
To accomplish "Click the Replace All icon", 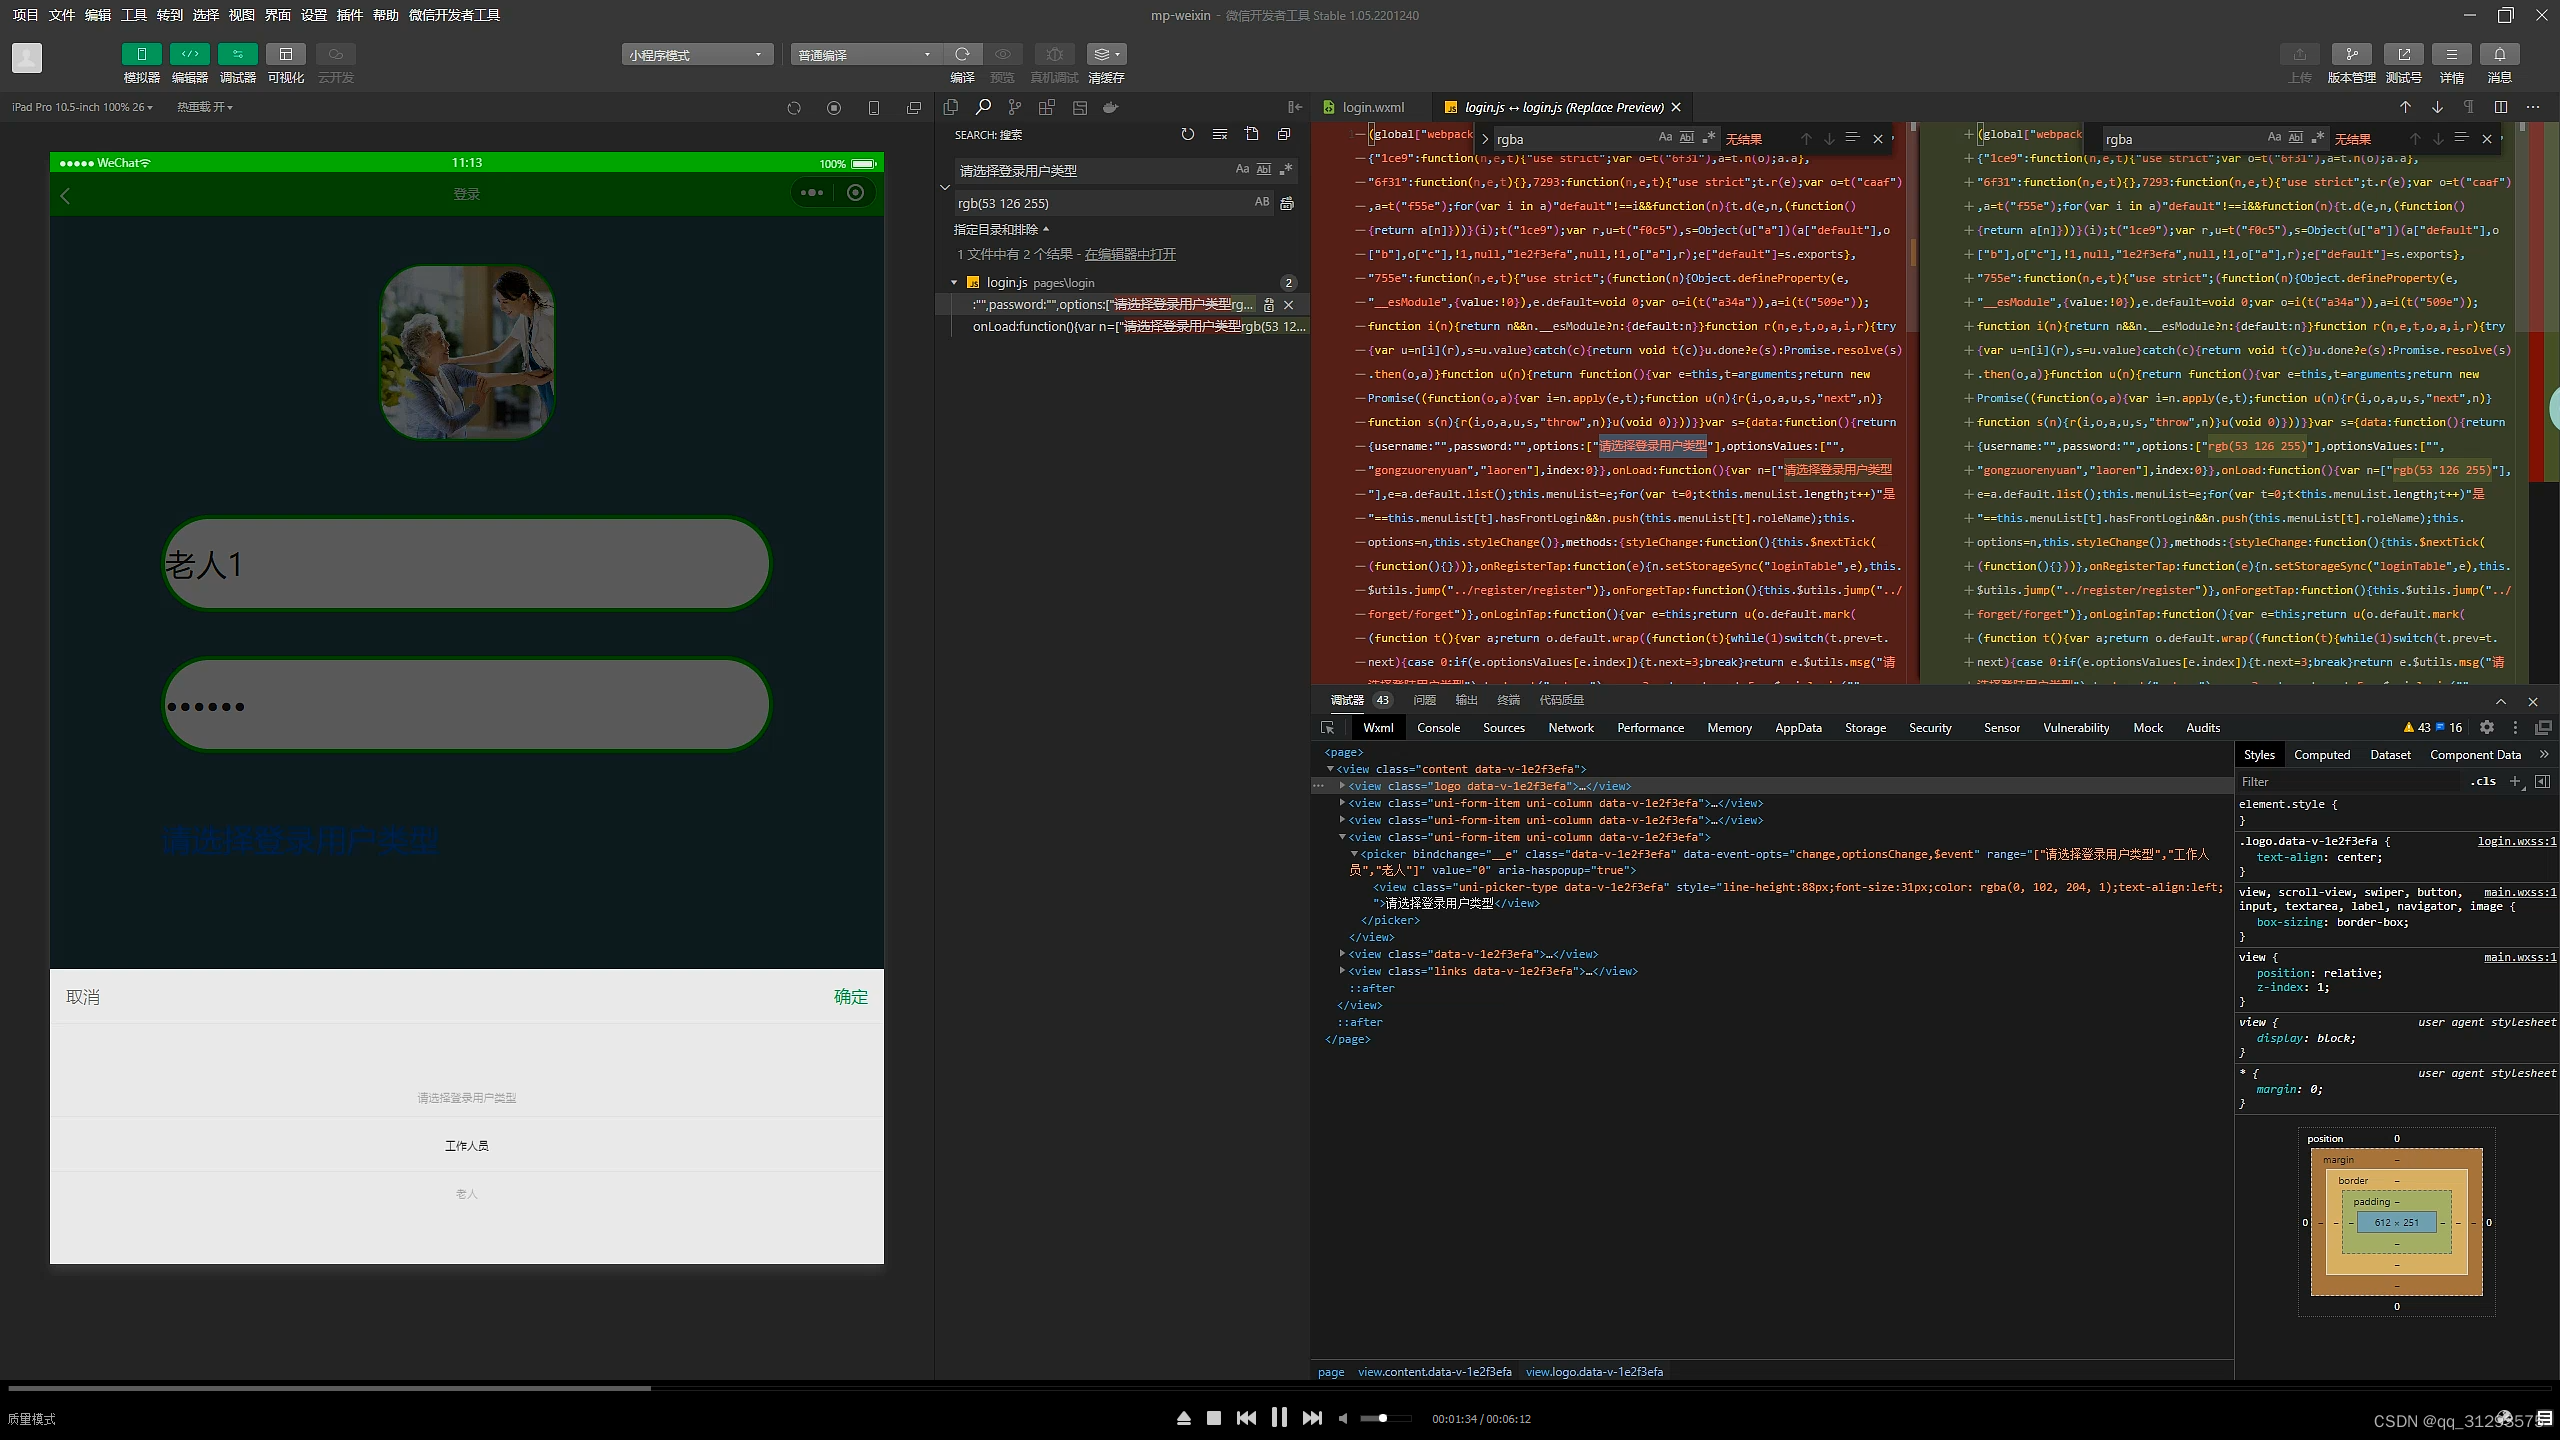I will (x=1287, y=203).
